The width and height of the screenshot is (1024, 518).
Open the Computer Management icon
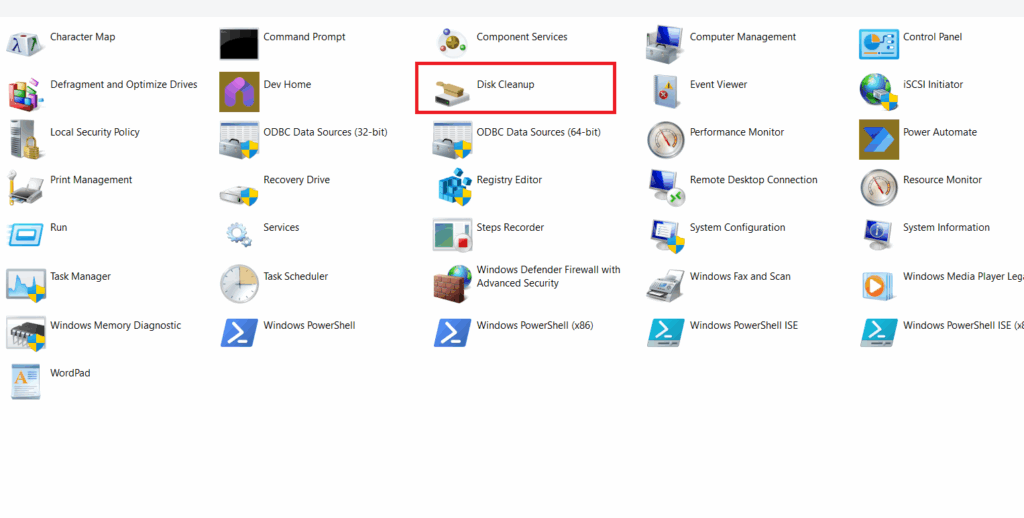(x=665, y=44)
